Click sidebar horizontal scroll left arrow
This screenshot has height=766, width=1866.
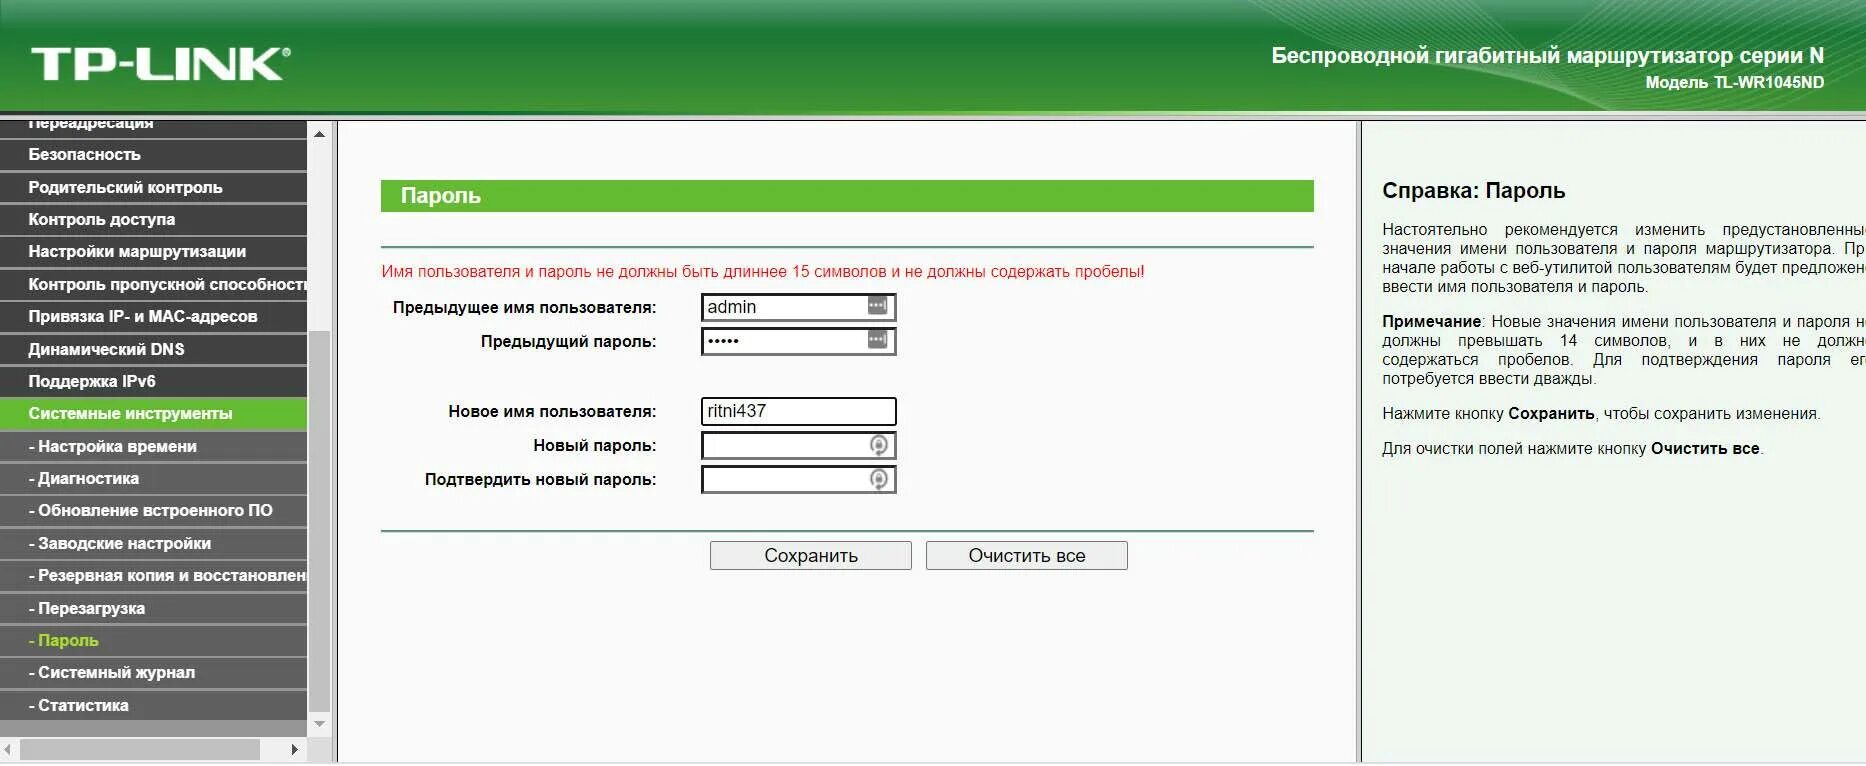(x=8, y=749)
